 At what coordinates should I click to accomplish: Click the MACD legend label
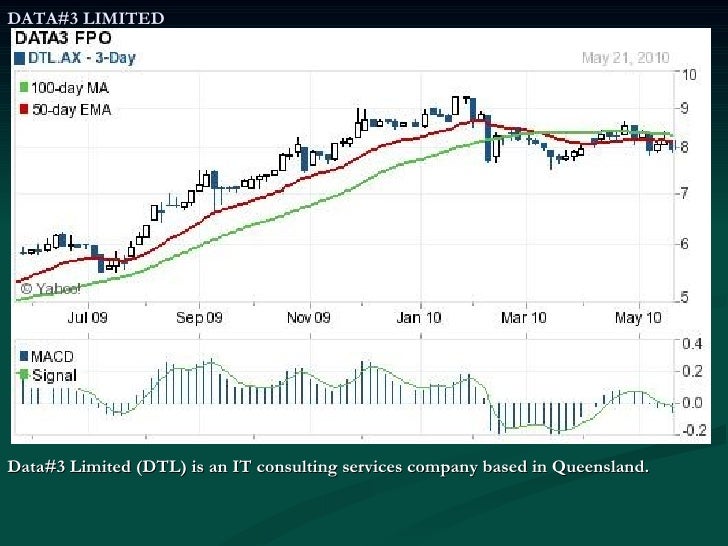(52, 357)
